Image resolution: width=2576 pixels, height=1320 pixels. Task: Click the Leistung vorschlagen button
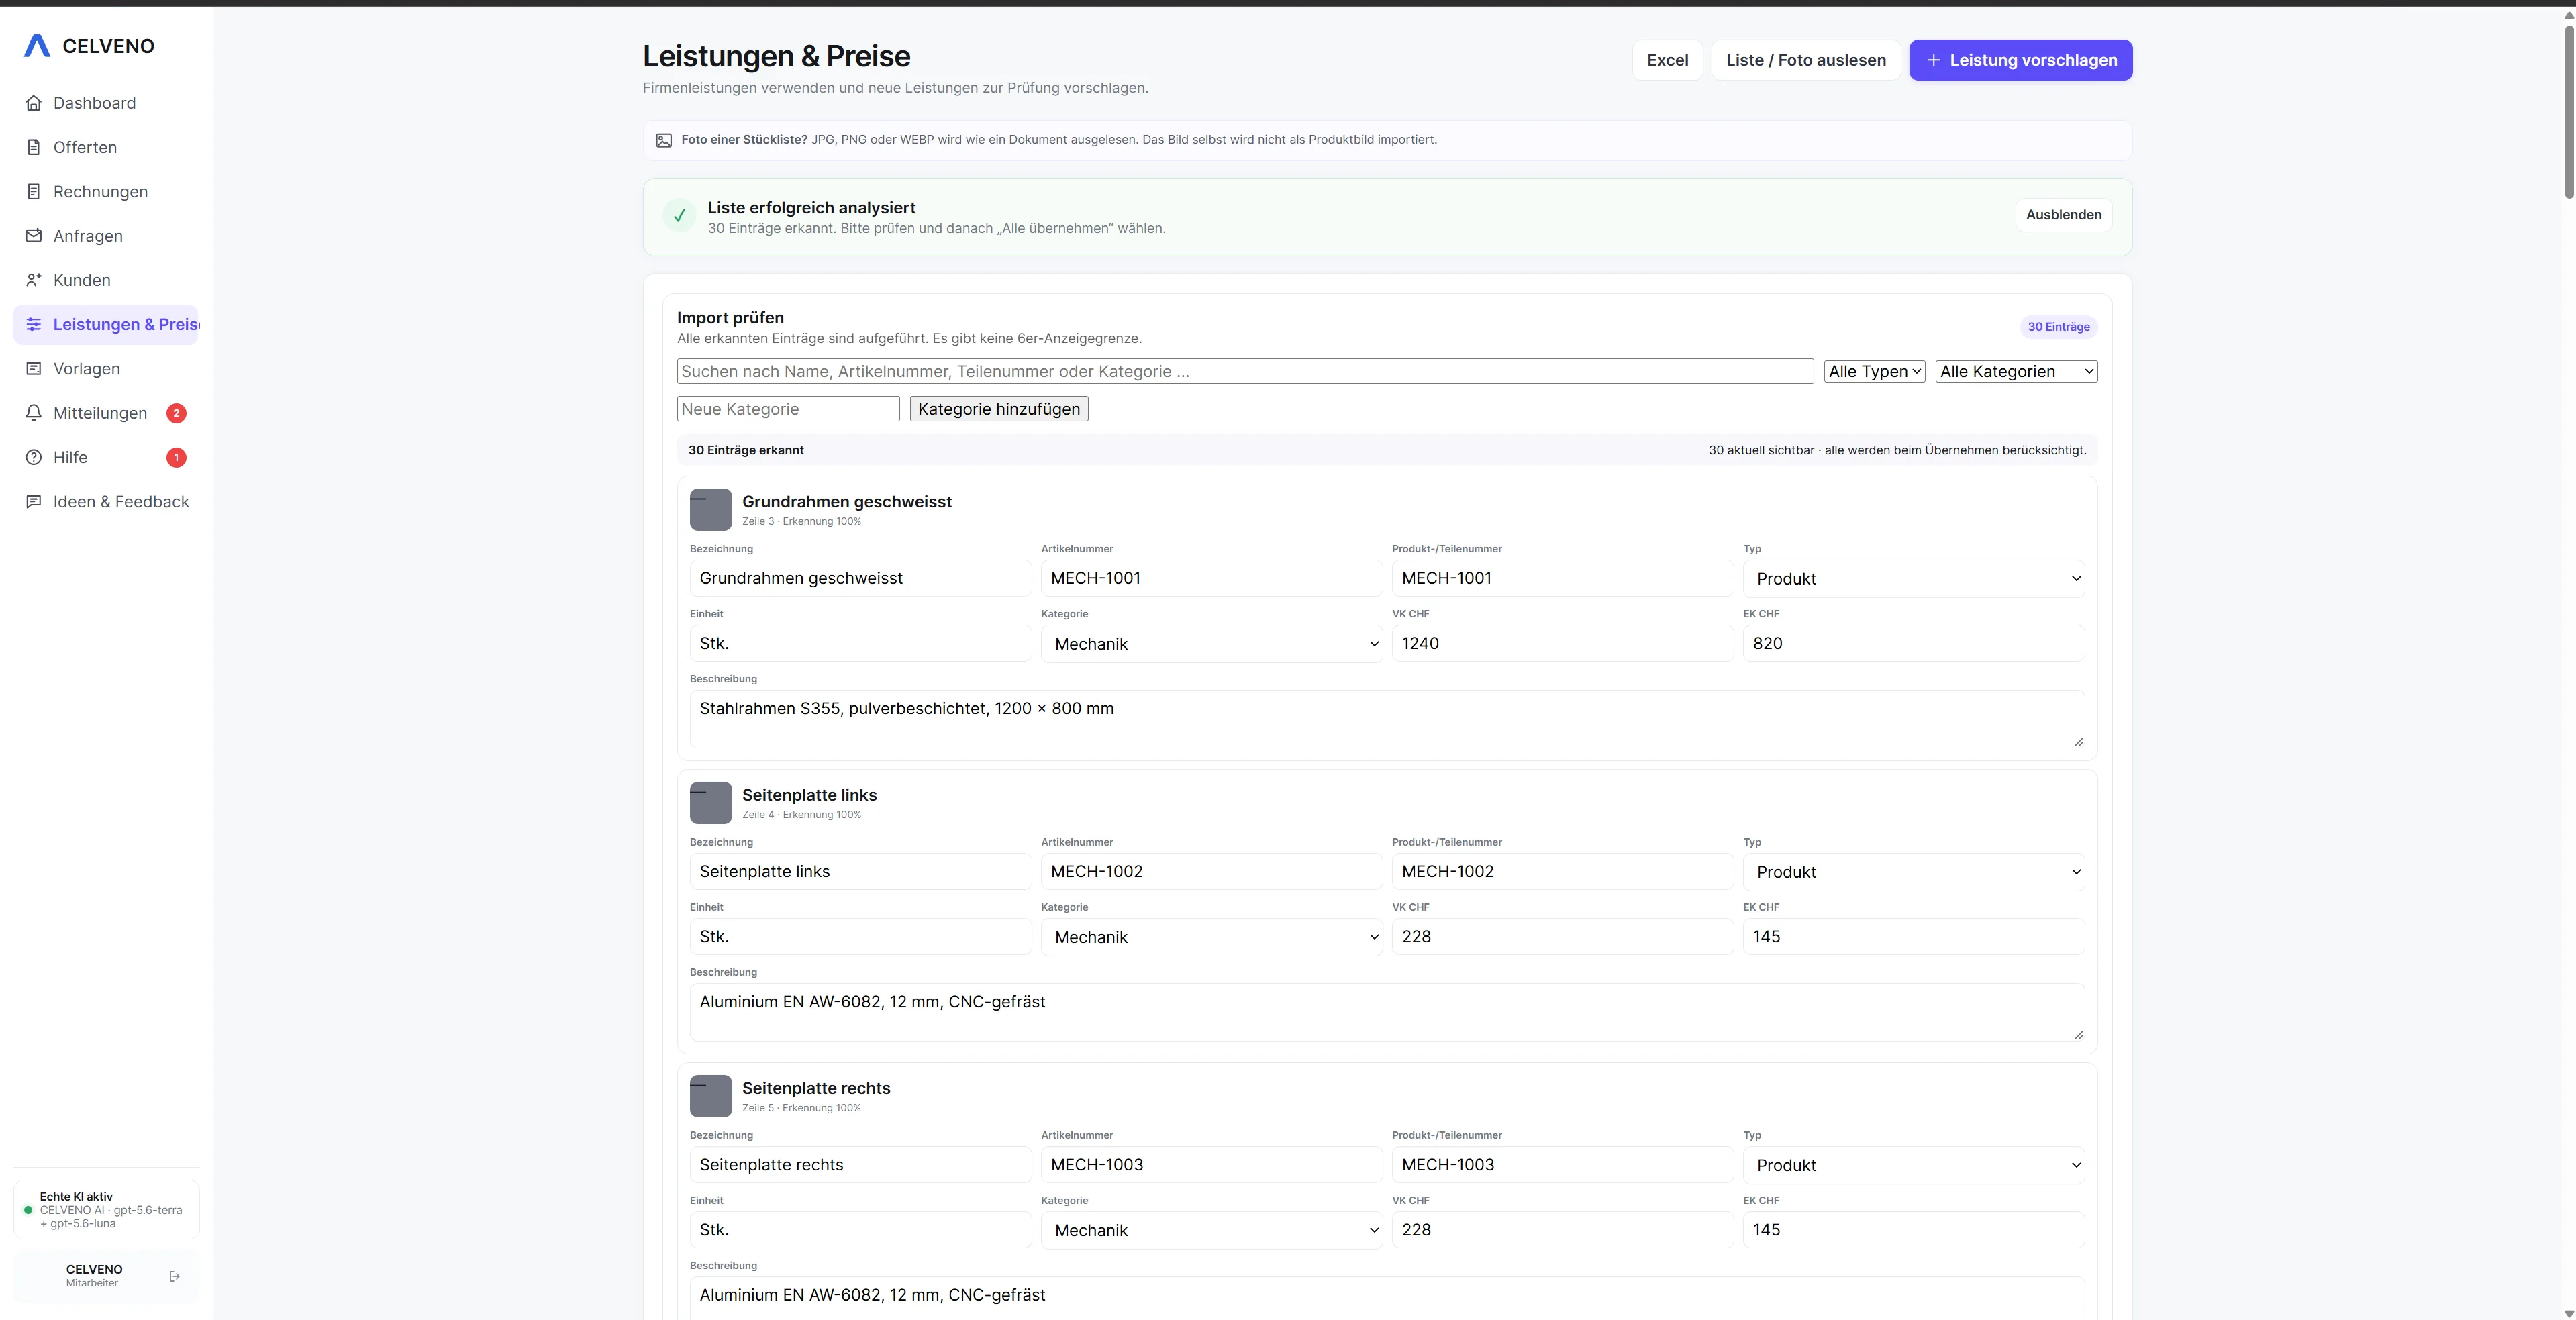[x=2020, y=60]
